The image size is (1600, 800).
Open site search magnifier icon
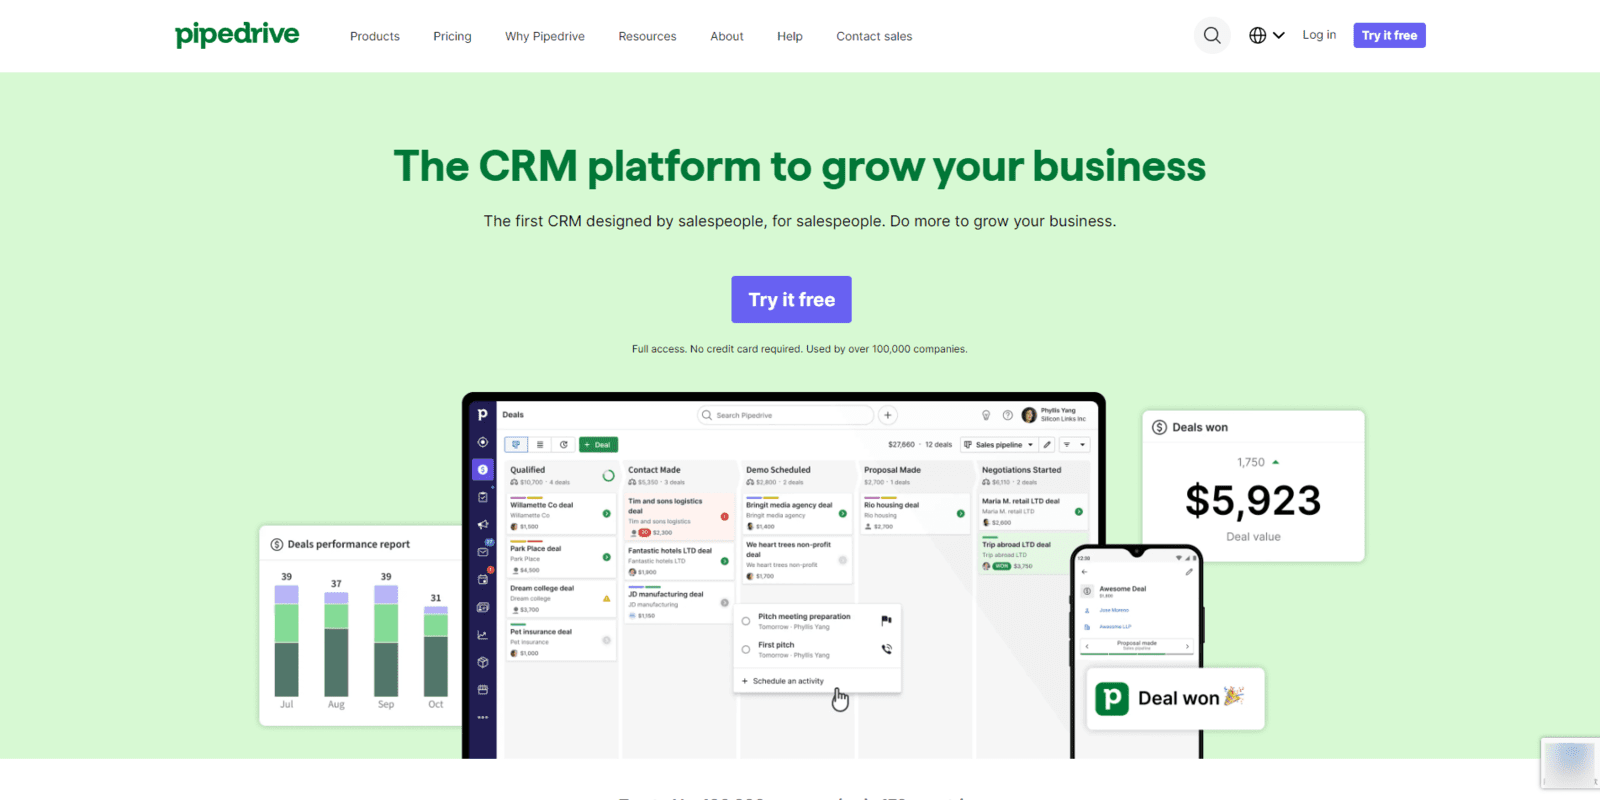pos(1212,36)
